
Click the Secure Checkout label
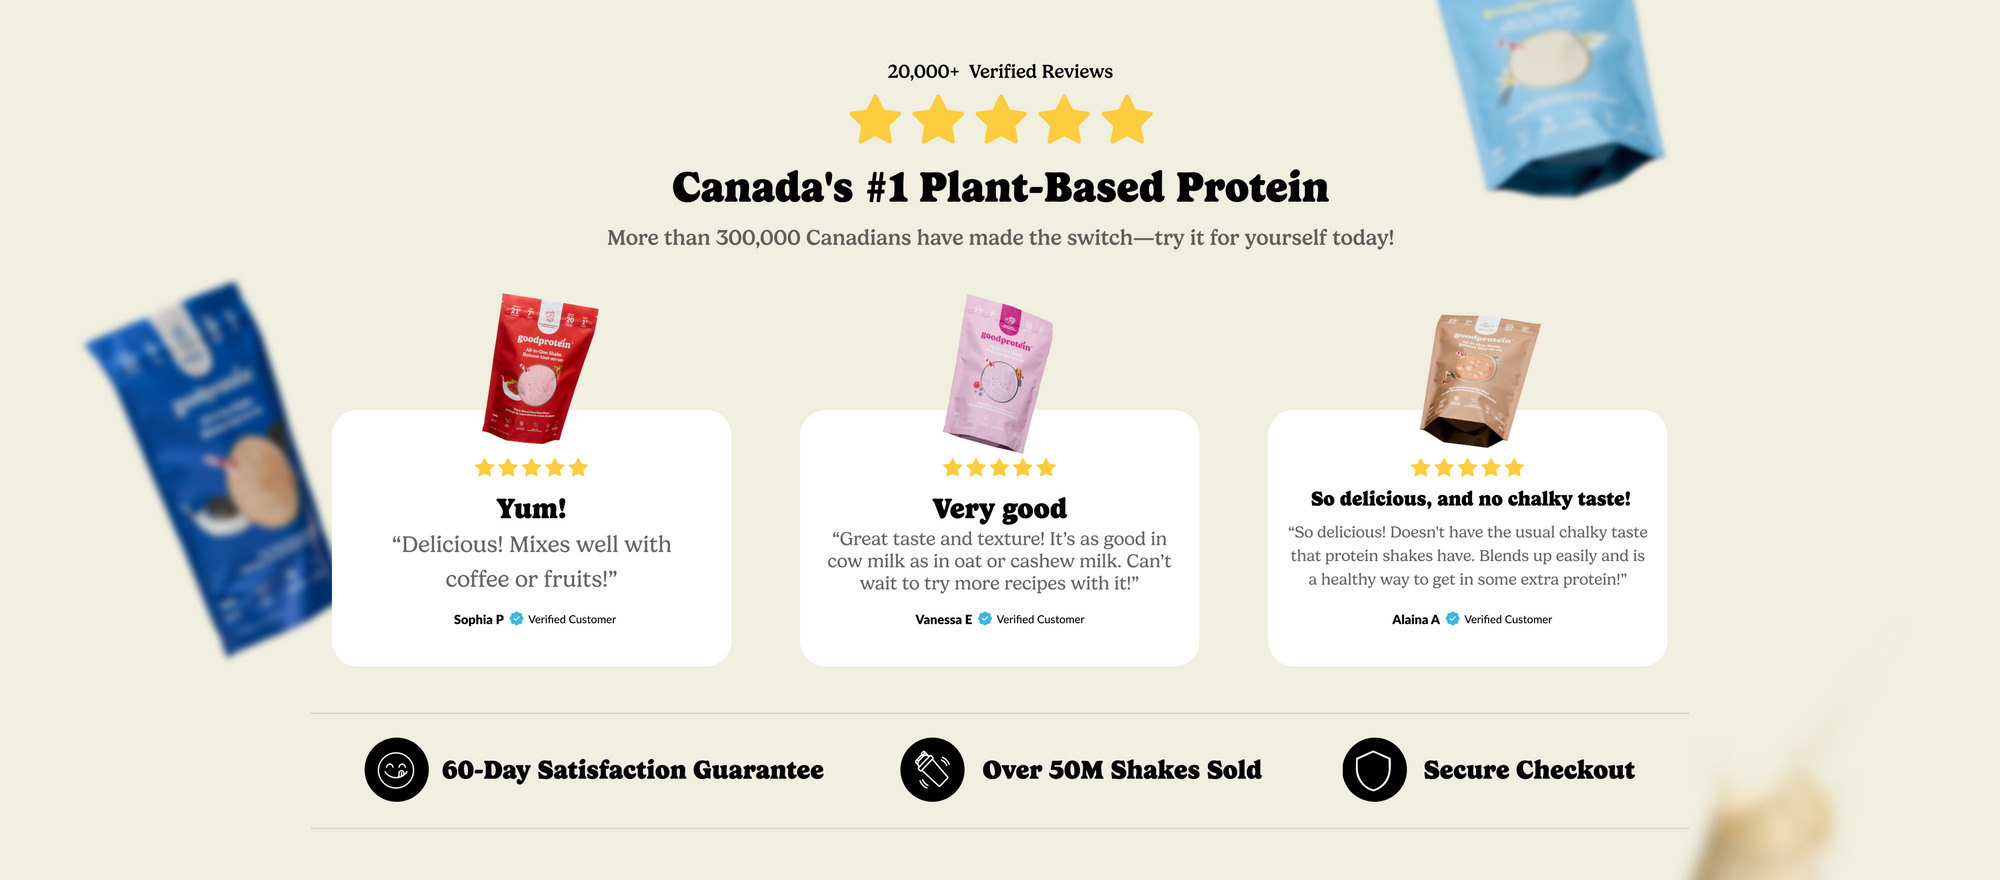(x=1529, y=770)
